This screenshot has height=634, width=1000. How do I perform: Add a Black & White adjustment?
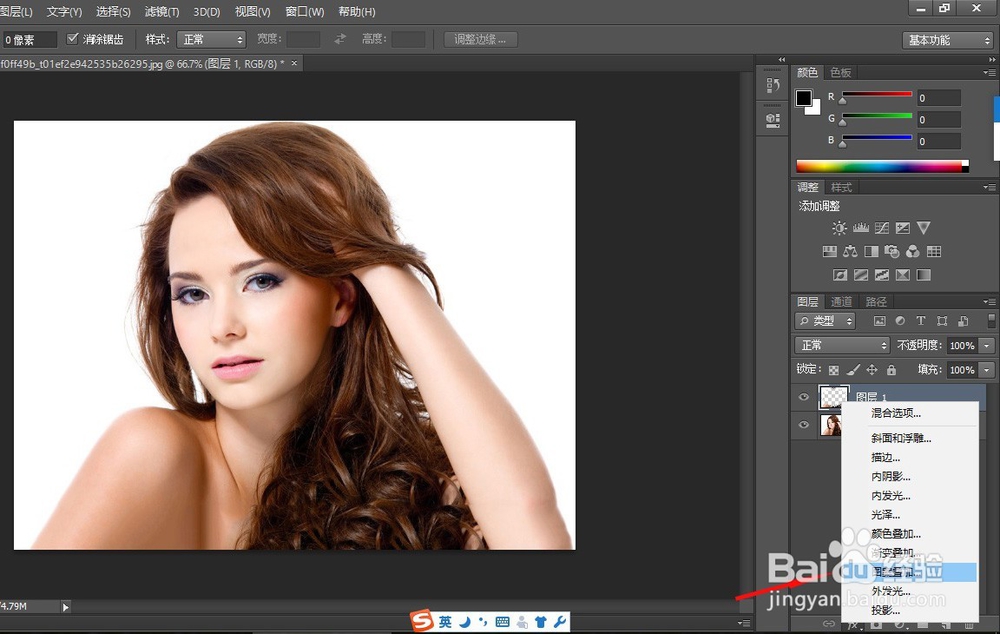pyautogui.click(x=871, y=251)
